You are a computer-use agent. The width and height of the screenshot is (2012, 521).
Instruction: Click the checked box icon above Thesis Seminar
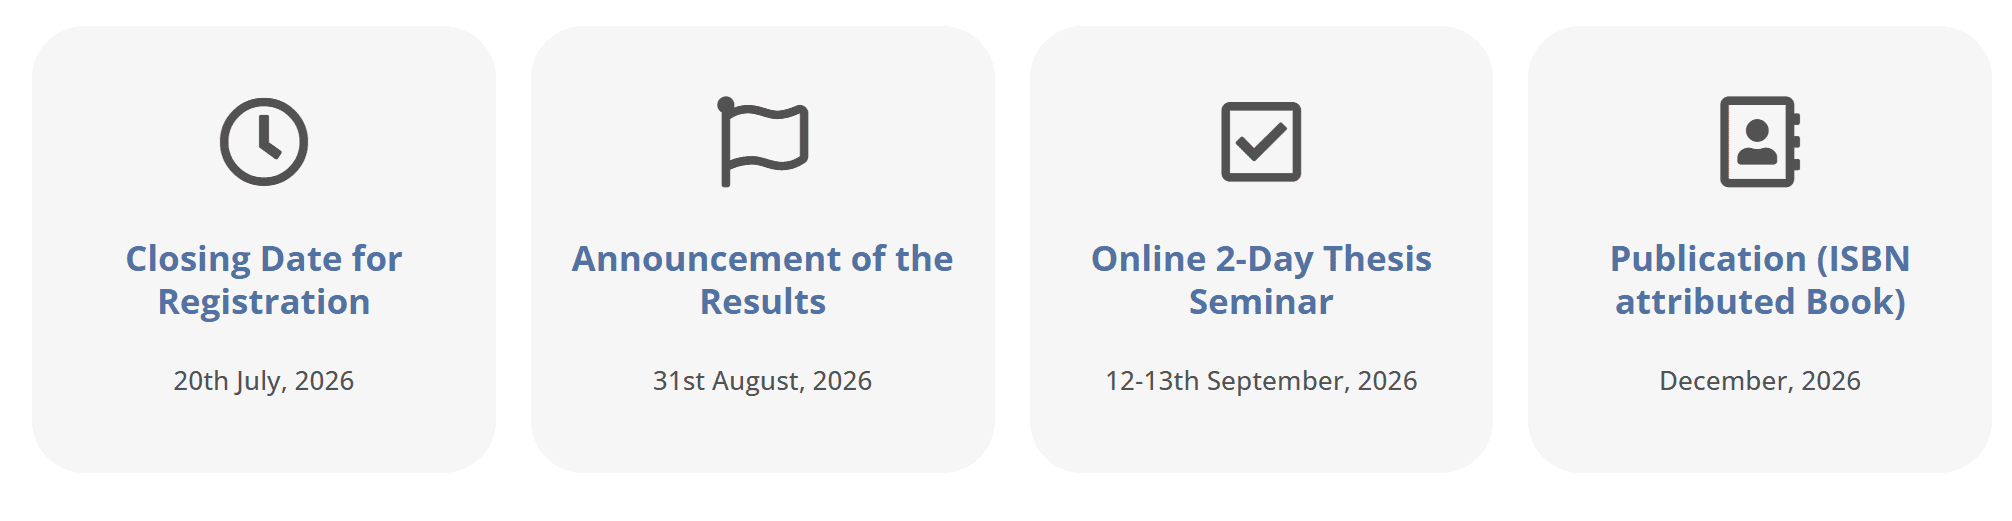pyautogui.click(x=1261, y=142)
